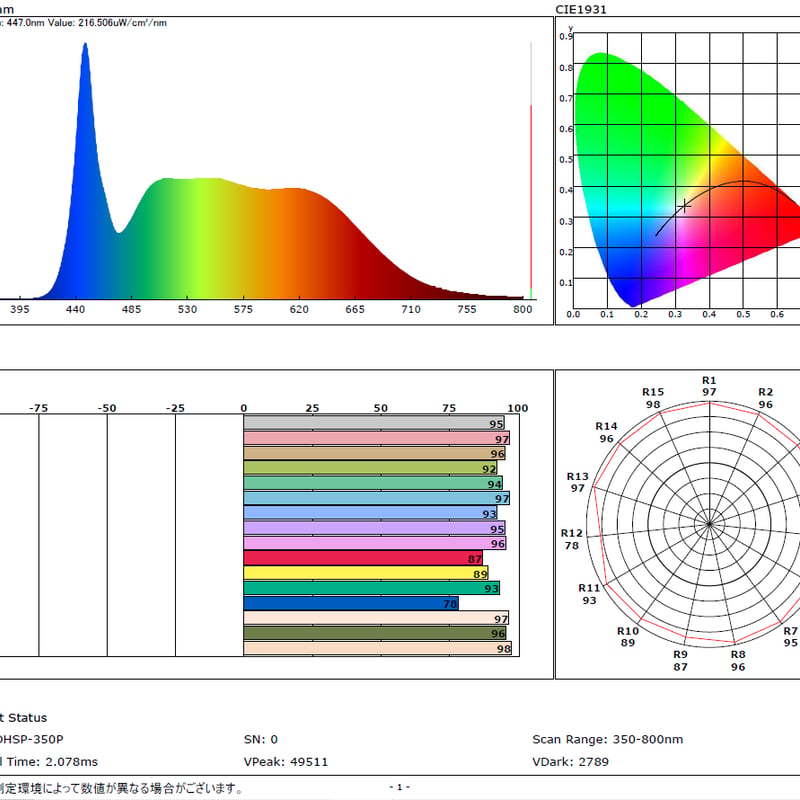Click the R1 97 label on radar chart

[x=709, y=386]
